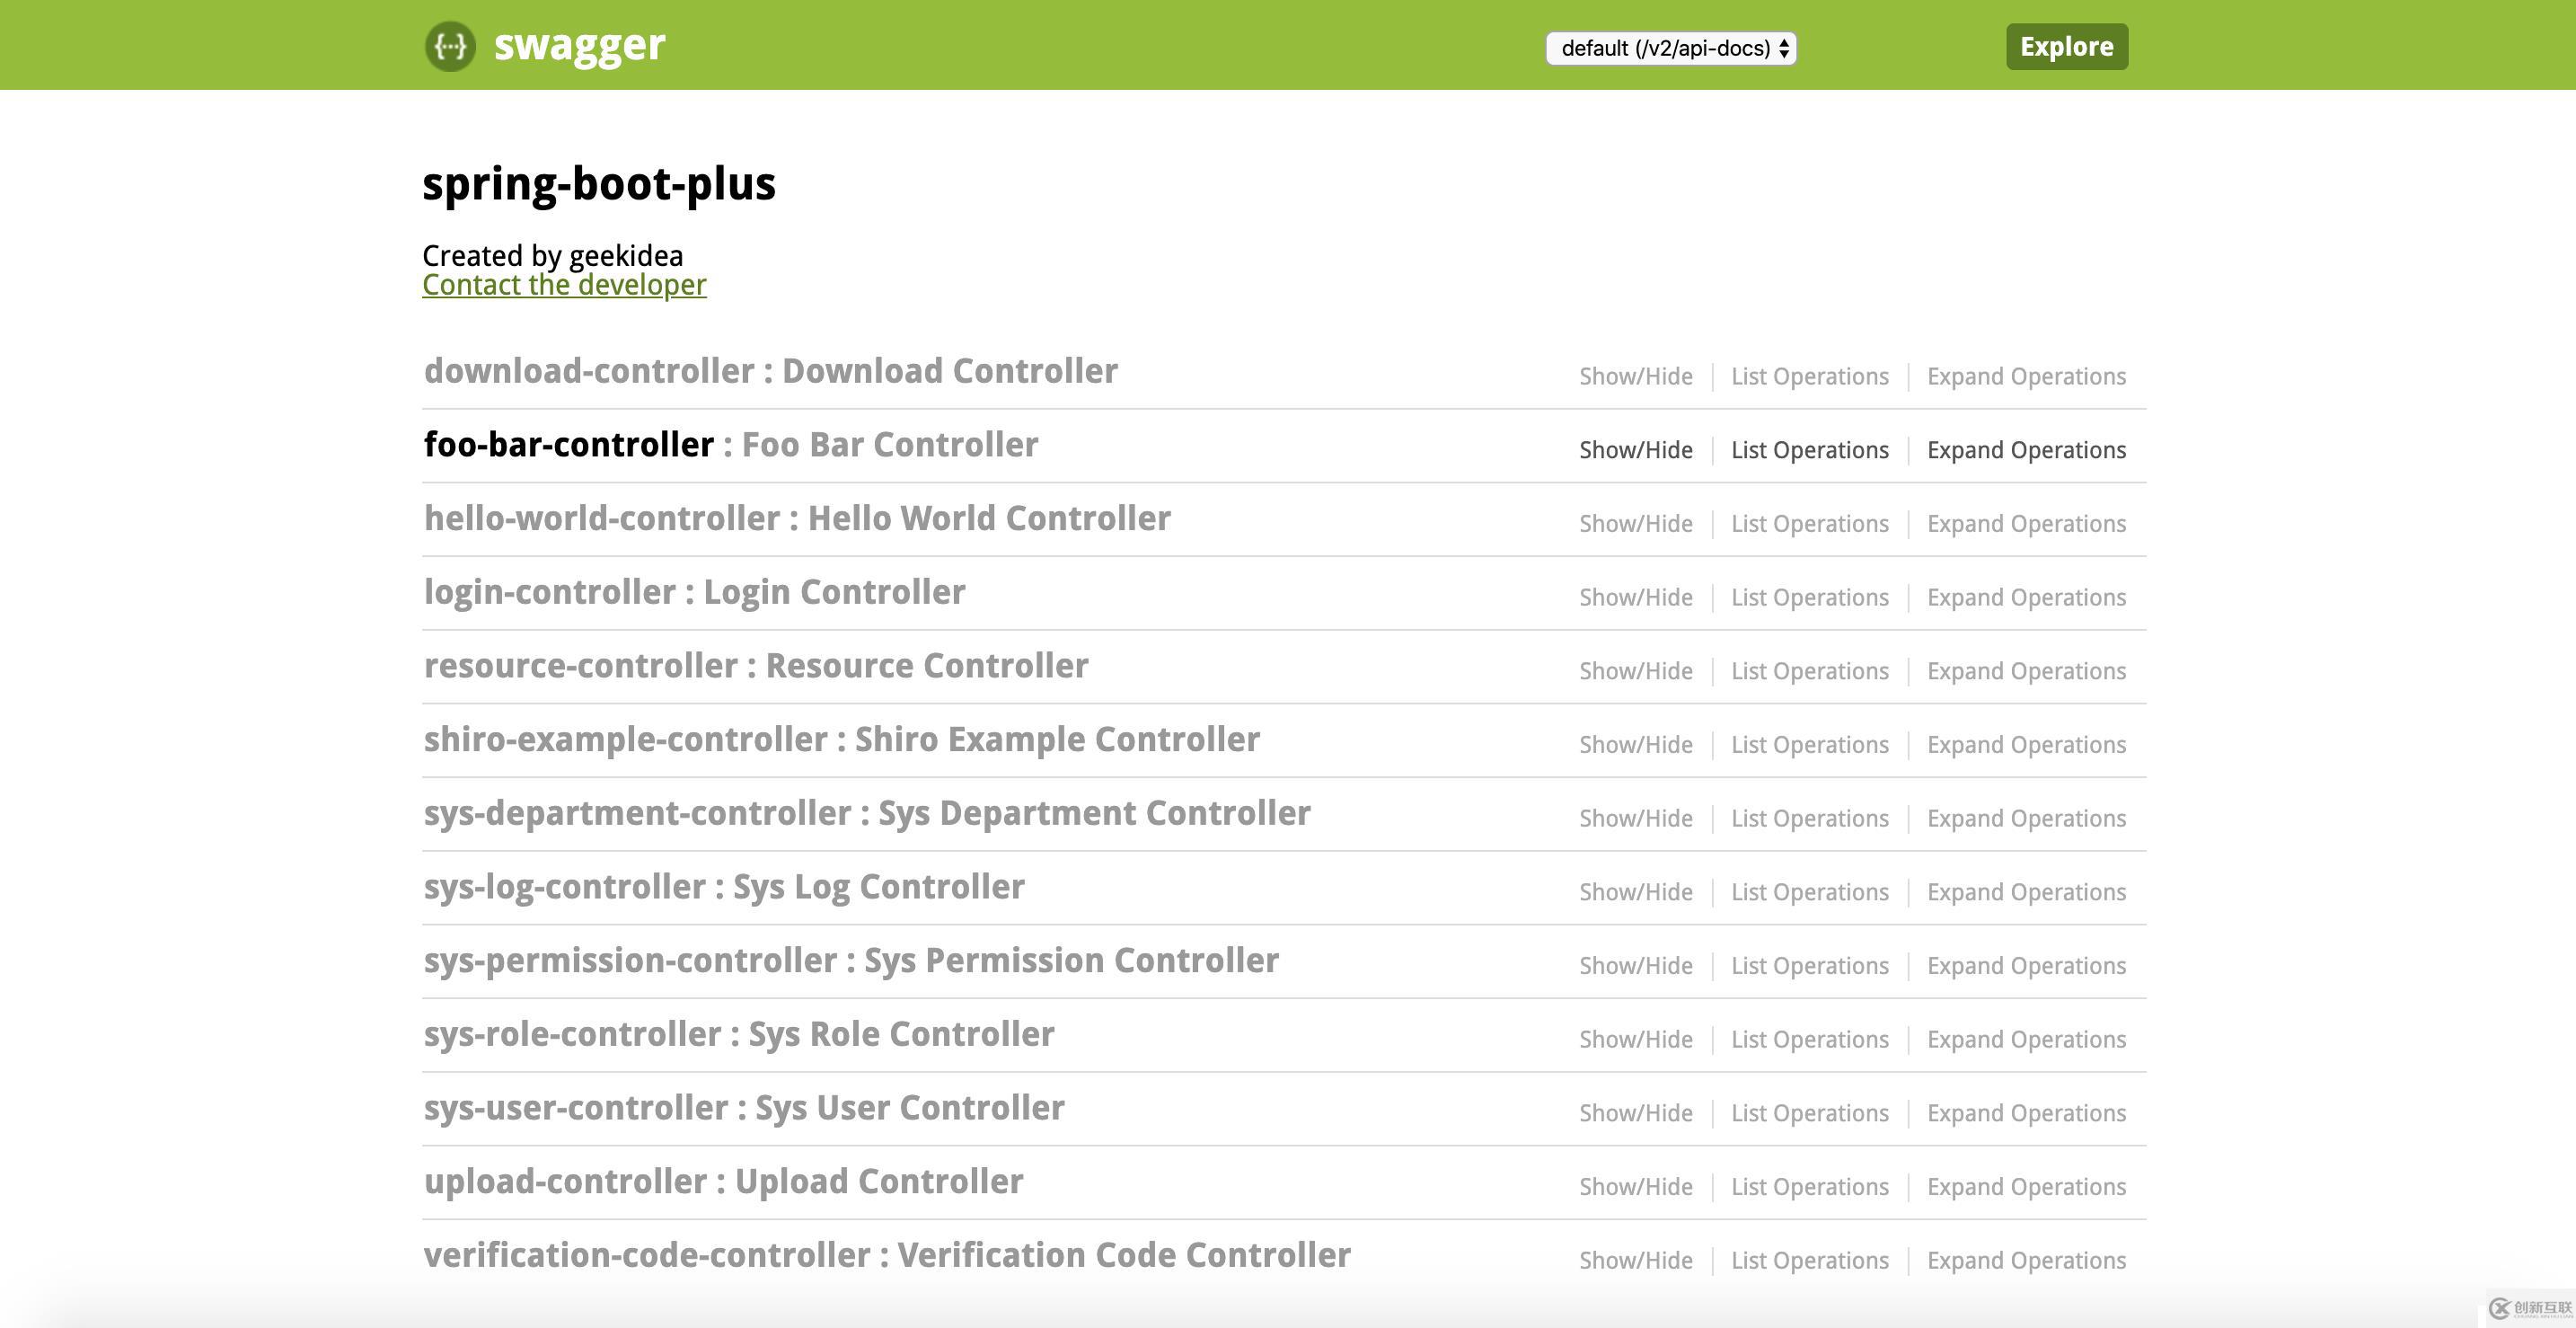The height and width of the screenshot is (1328, 2576).
Task: Expand Operations for foo-bar-controller
Action: tap(2026, 451)
